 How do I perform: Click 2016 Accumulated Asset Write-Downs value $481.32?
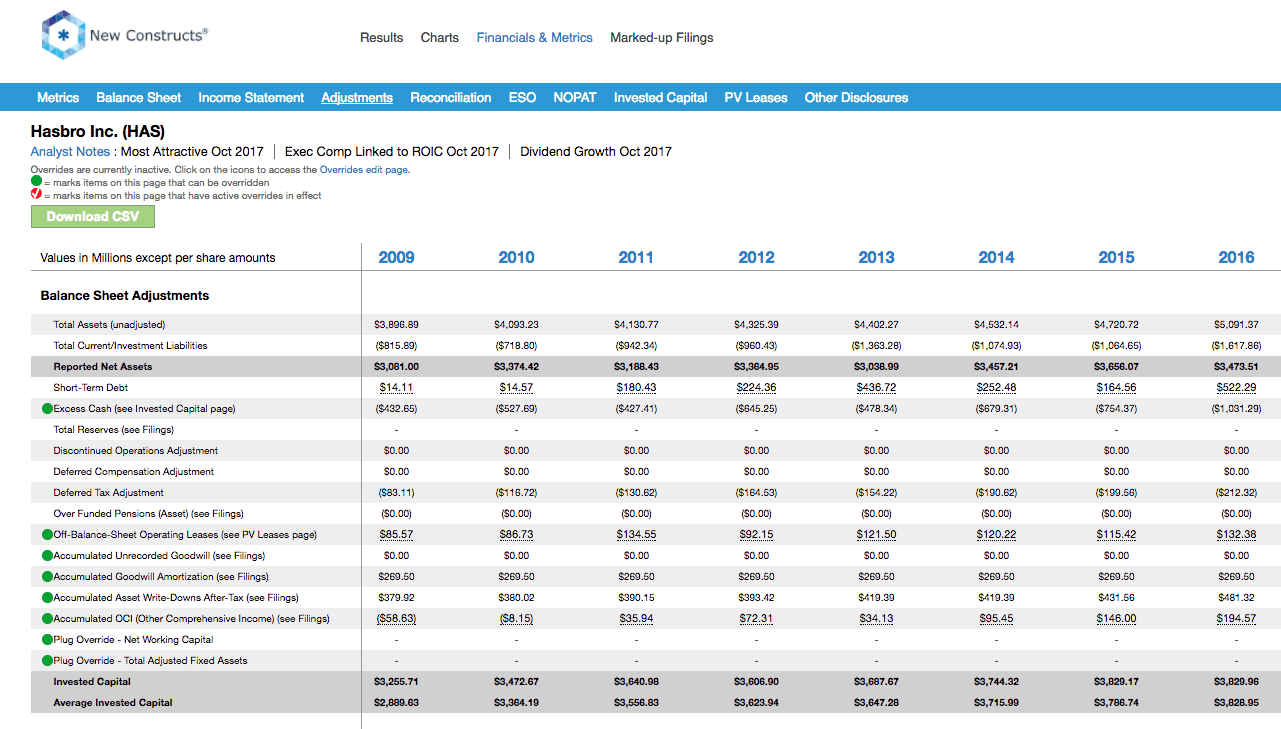[1236, 598]
